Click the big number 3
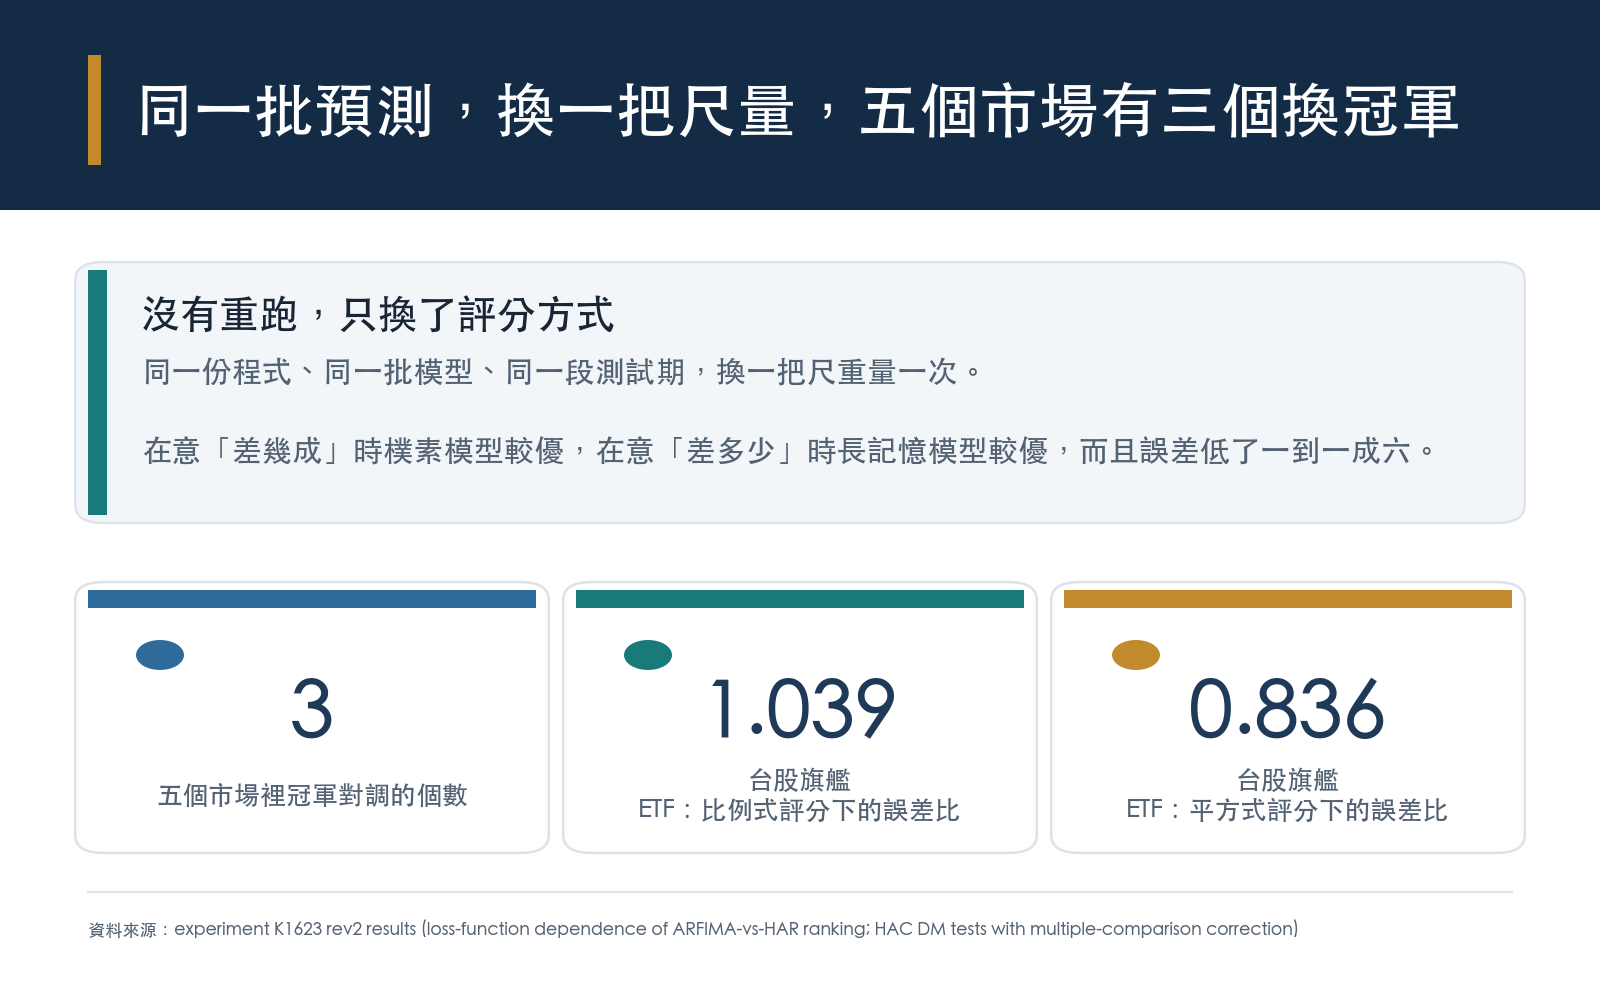 click(312, 708)
